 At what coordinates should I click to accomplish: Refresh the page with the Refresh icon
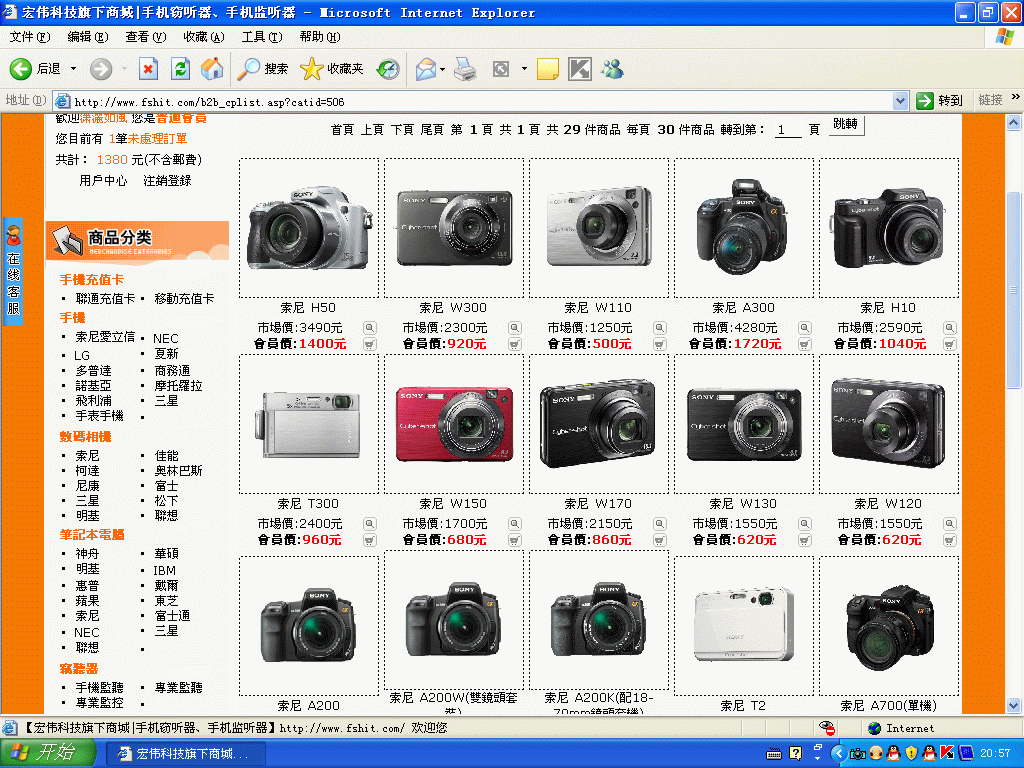pos(180,69)
